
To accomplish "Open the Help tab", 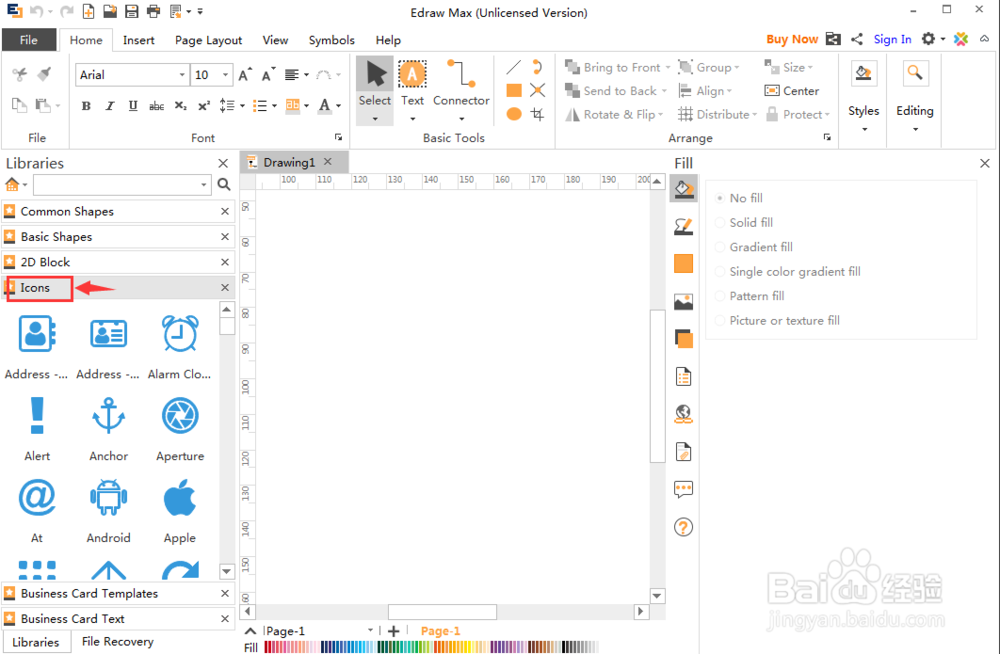I will (x=388, y=40).
